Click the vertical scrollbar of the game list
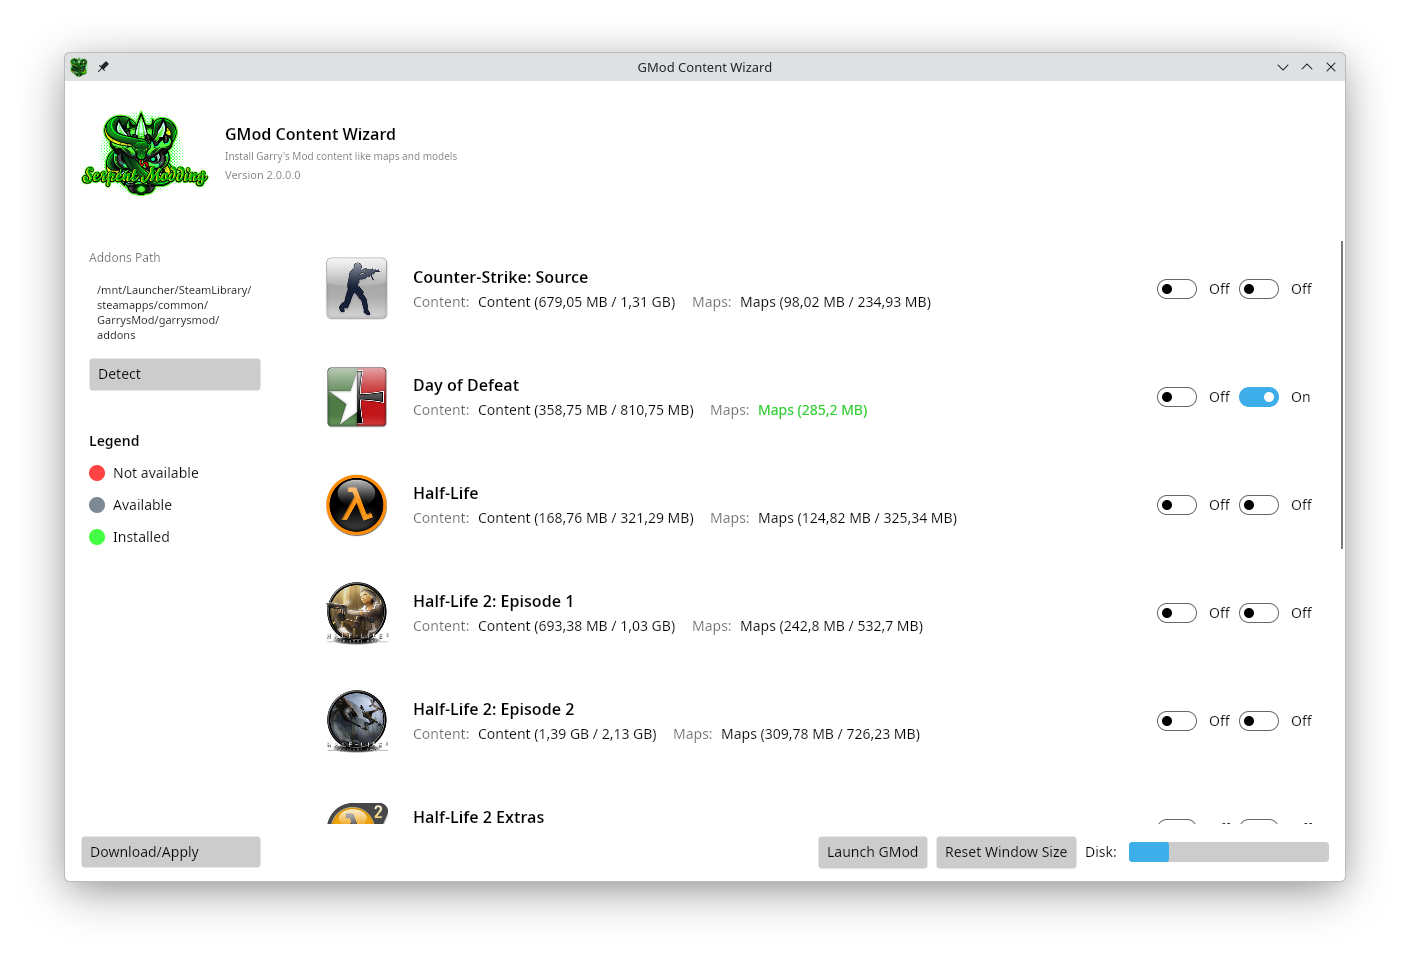 pos(1342,394)
